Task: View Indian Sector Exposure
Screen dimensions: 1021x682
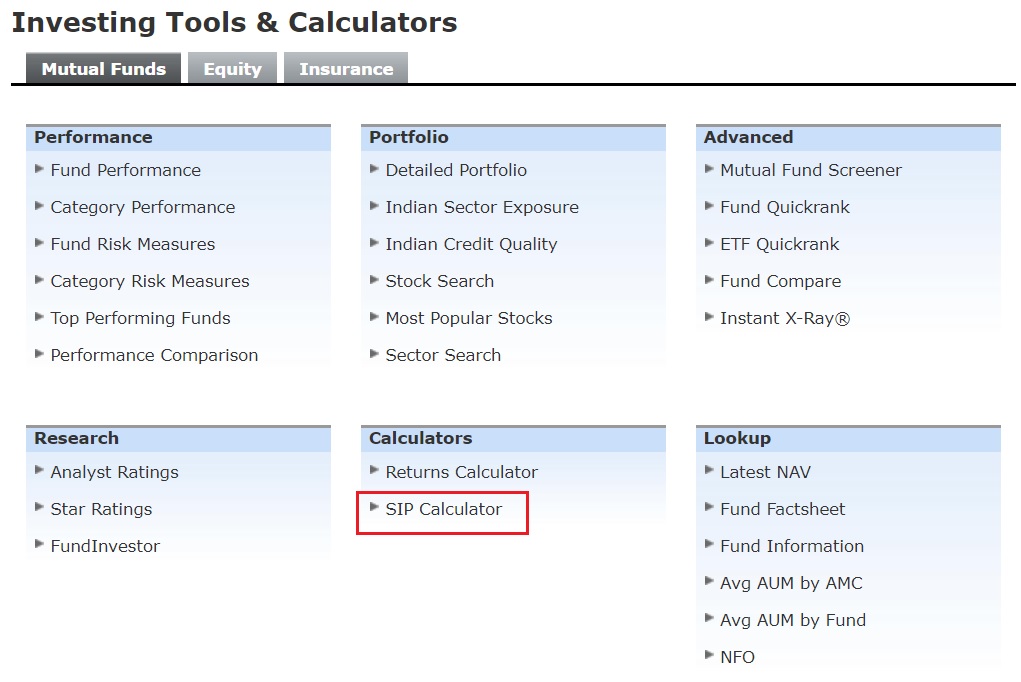Action: tap(481, 207)
